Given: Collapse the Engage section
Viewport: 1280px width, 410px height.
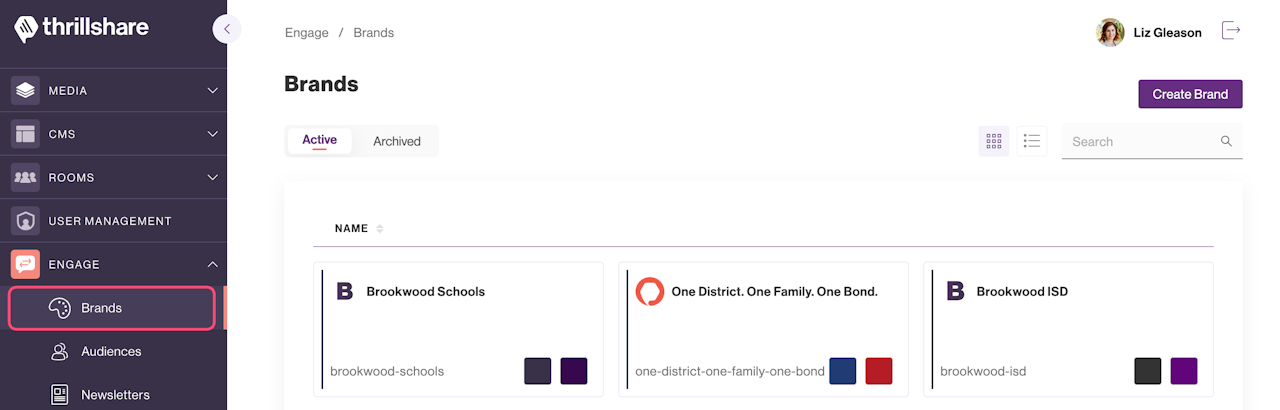Looking at the screenshot, I should 212,264.
